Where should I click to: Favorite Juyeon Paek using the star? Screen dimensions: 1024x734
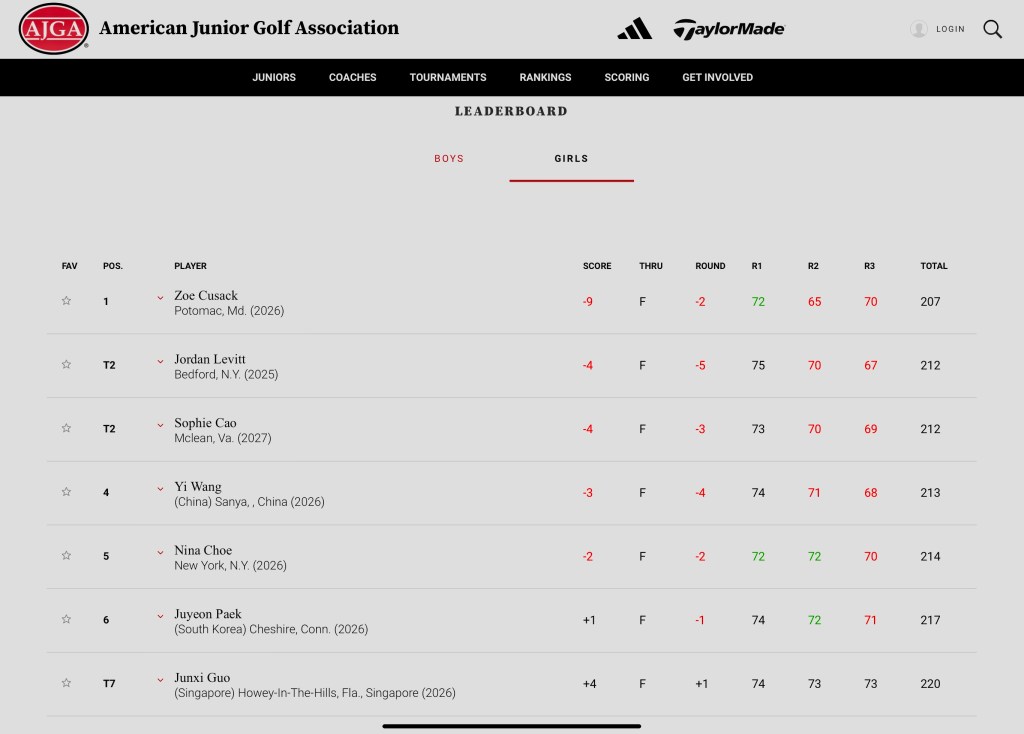[x=67, y=620]
